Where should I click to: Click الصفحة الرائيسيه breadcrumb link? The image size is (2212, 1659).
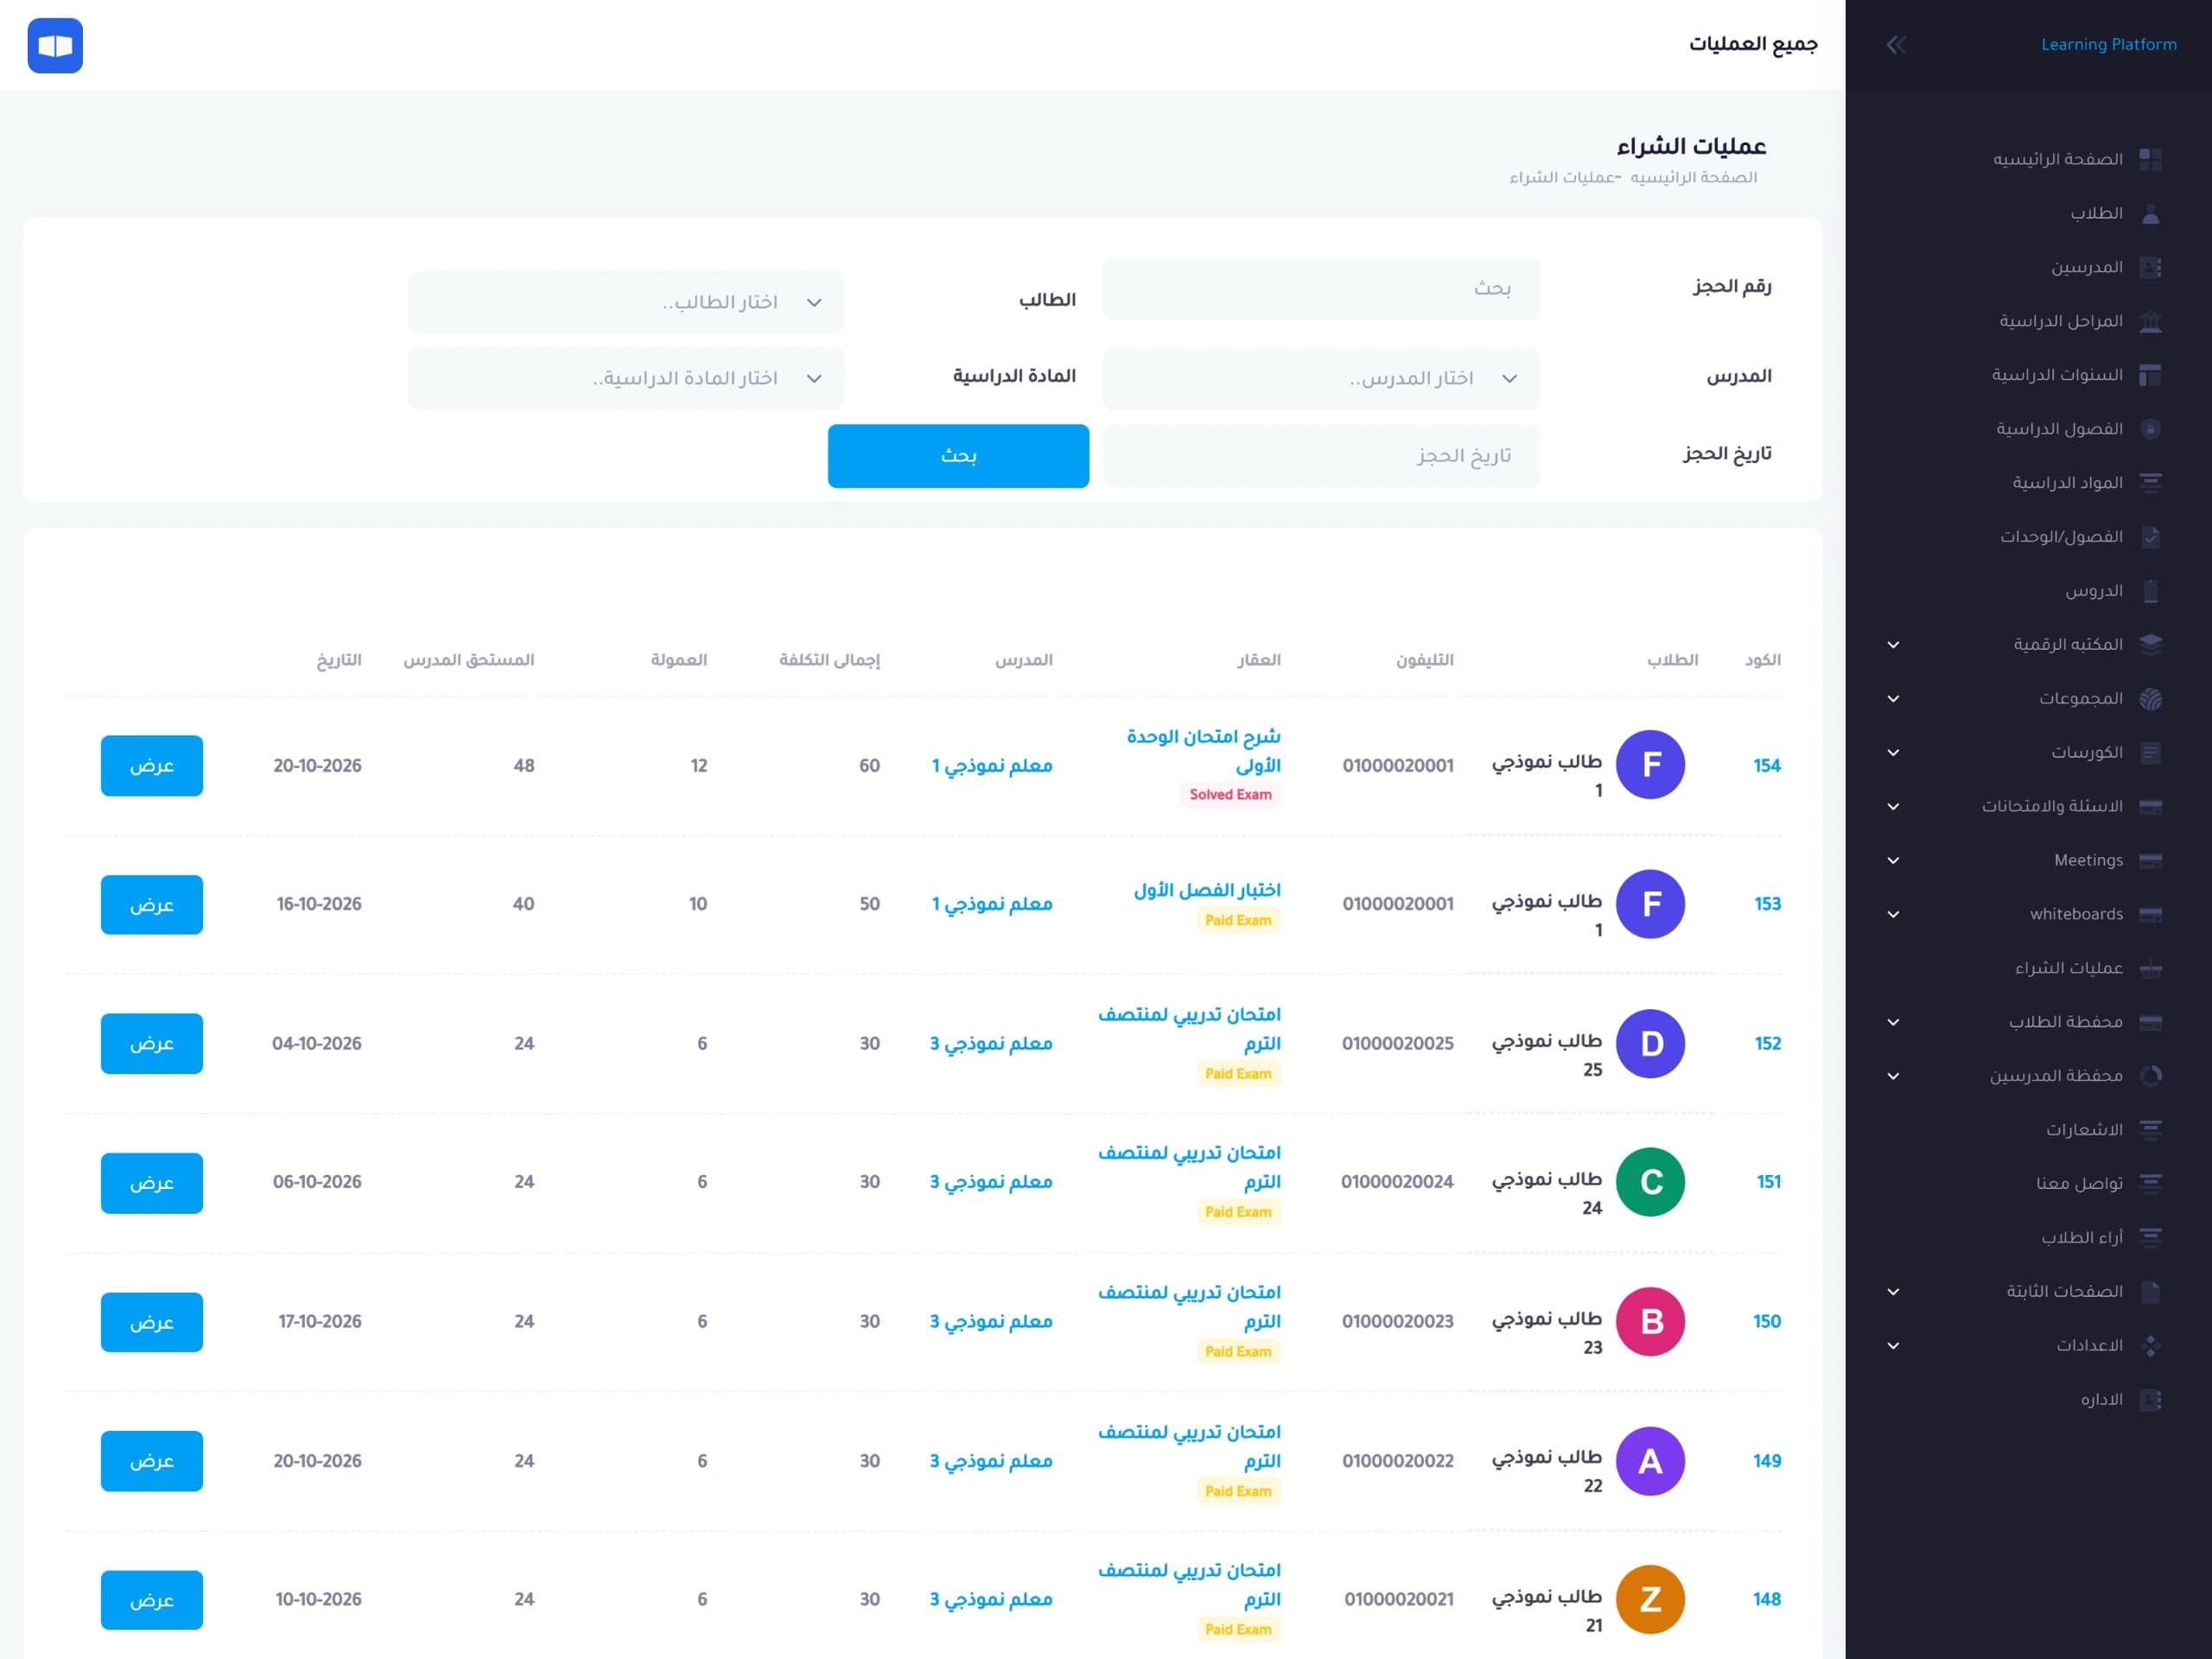[x=1693, y=178]
